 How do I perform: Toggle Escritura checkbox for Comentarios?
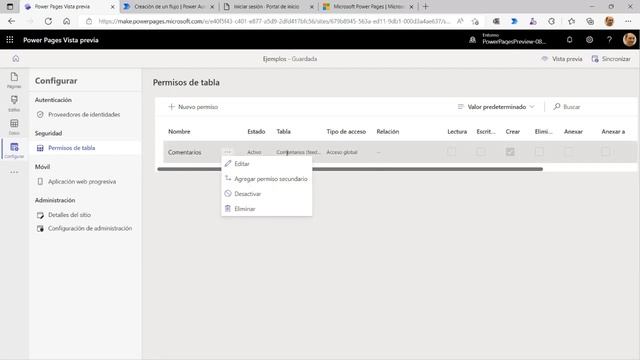point(481,151)
